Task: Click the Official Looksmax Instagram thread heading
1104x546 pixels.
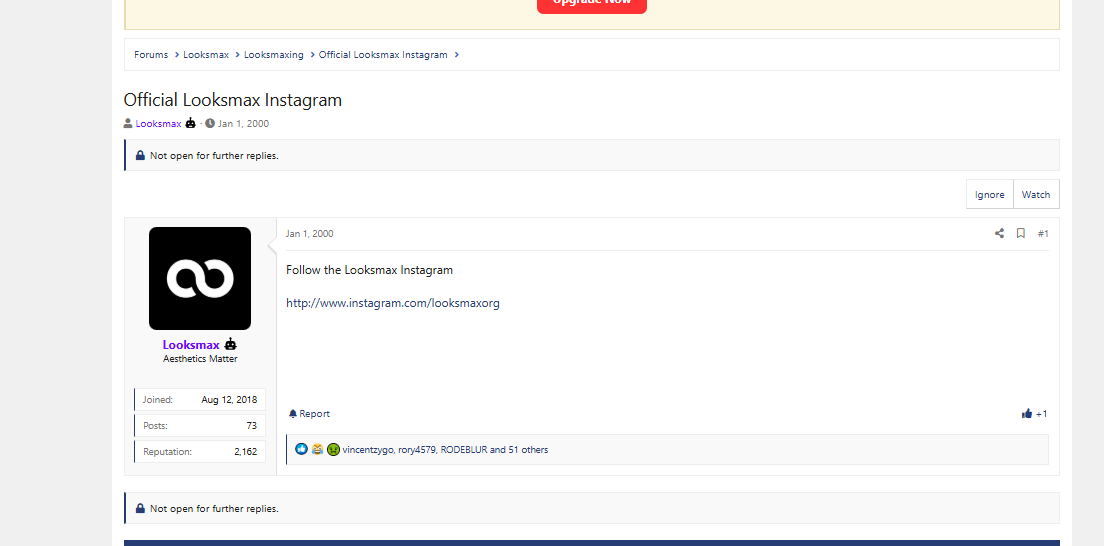Action: pos(232,100)
